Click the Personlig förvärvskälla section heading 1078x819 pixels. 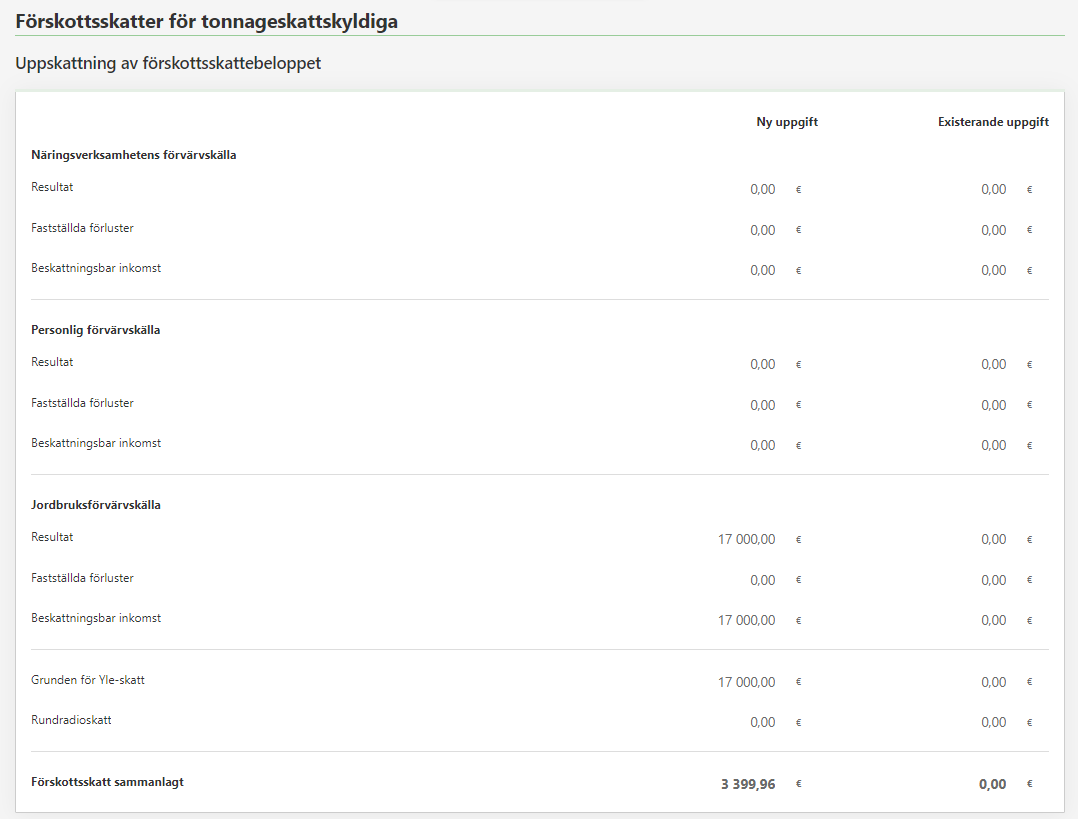click(95, 330)
